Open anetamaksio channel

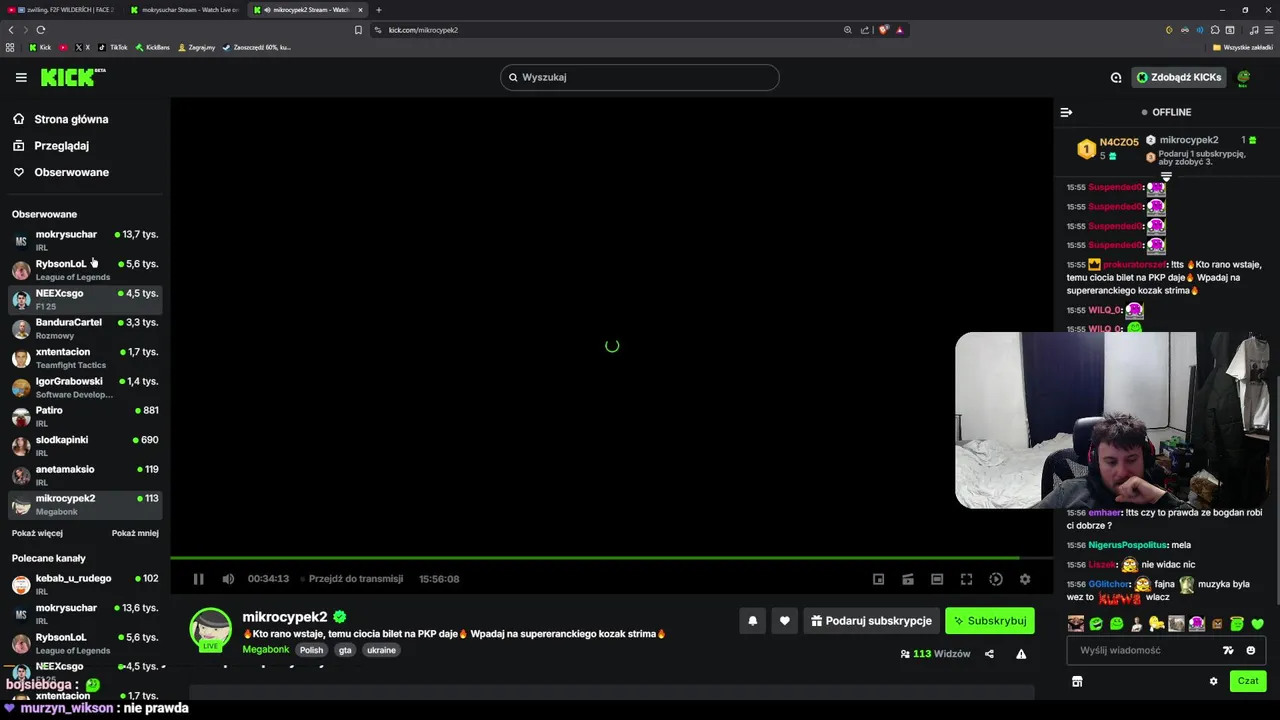[85, 475]
